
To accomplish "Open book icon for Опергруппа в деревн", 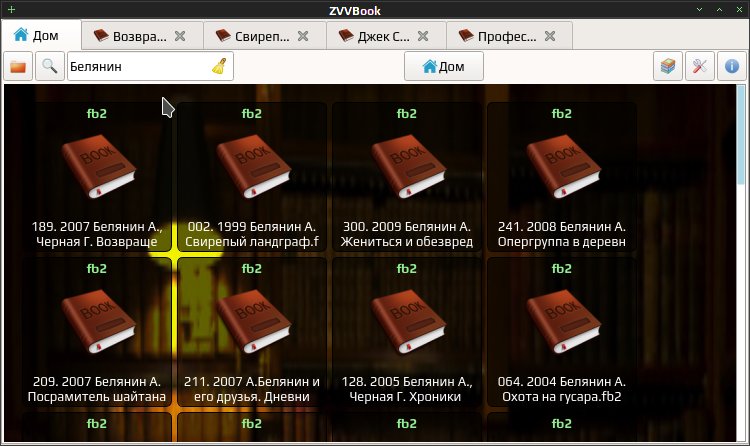I will click(563, 167).
